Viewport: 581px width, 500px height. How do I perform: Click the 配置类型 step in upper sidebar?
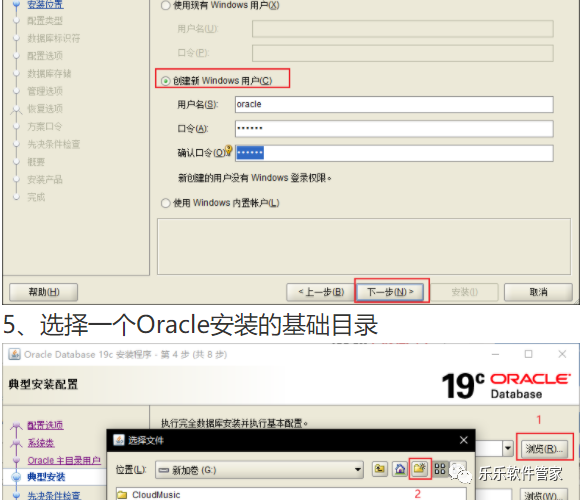click(x=45, y=21)
